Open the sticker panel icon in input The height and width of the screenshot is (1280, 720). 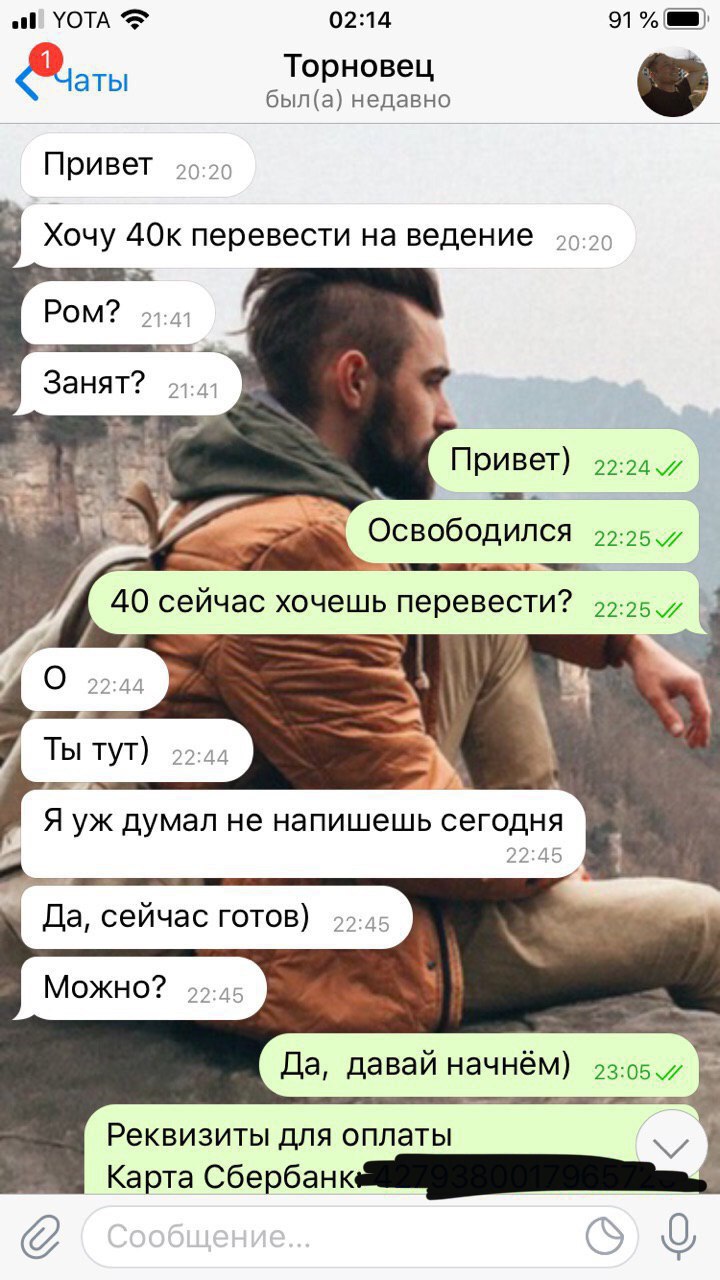pos(605,1238)
